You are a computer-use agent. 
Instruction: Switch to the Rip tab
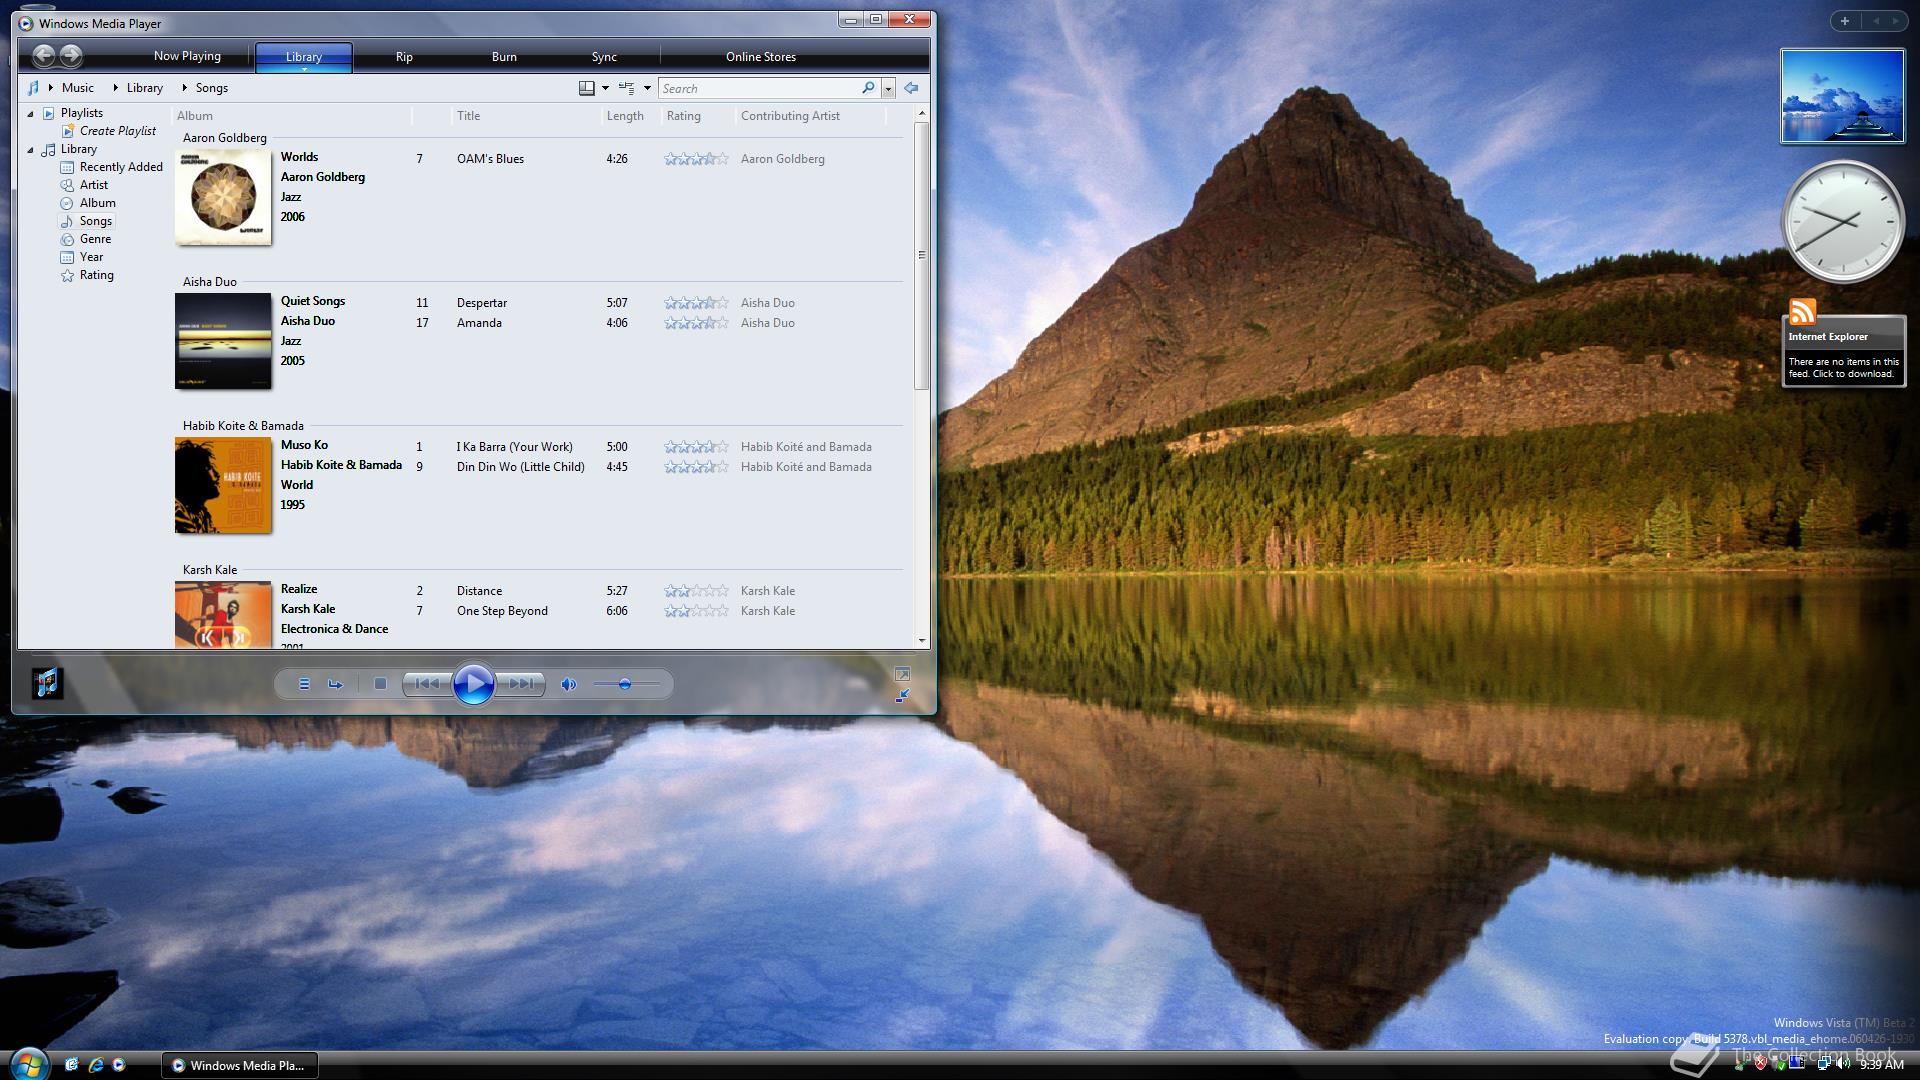404,57
